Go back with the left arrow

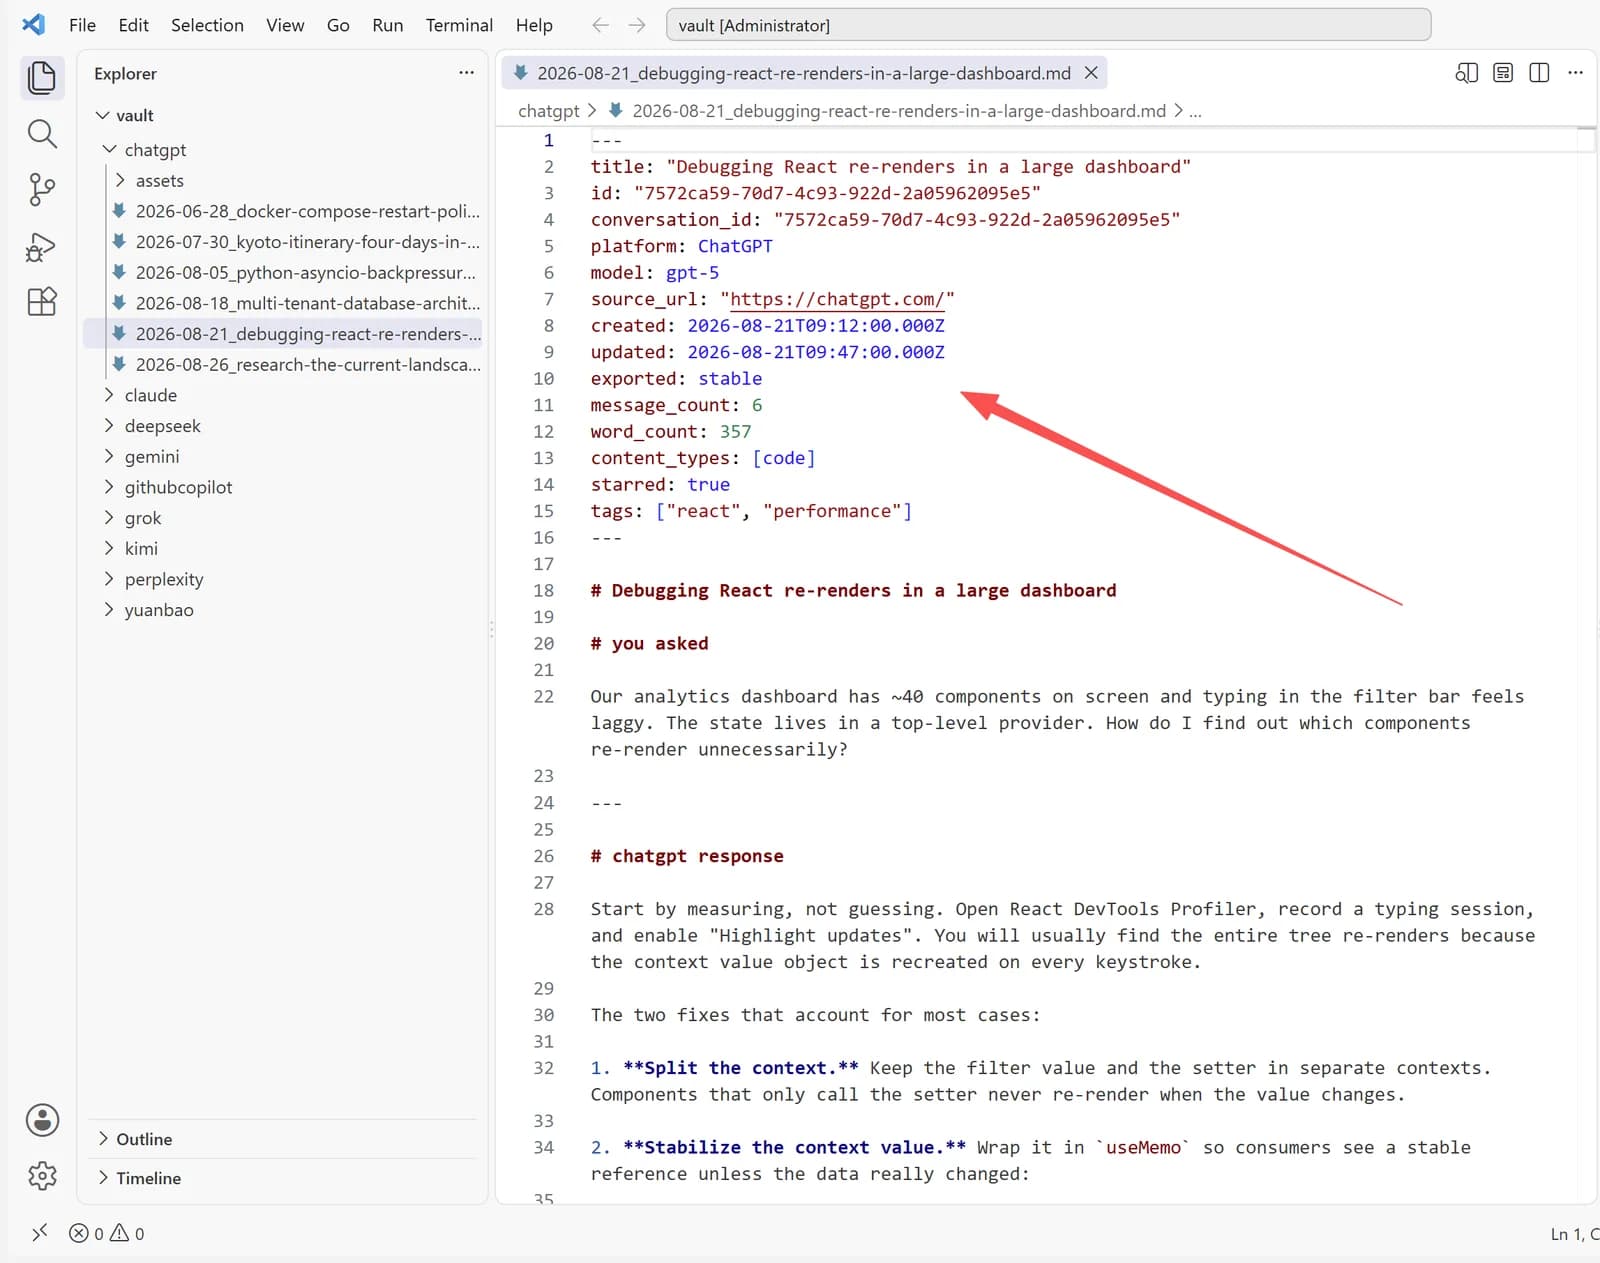coord(600,25)
